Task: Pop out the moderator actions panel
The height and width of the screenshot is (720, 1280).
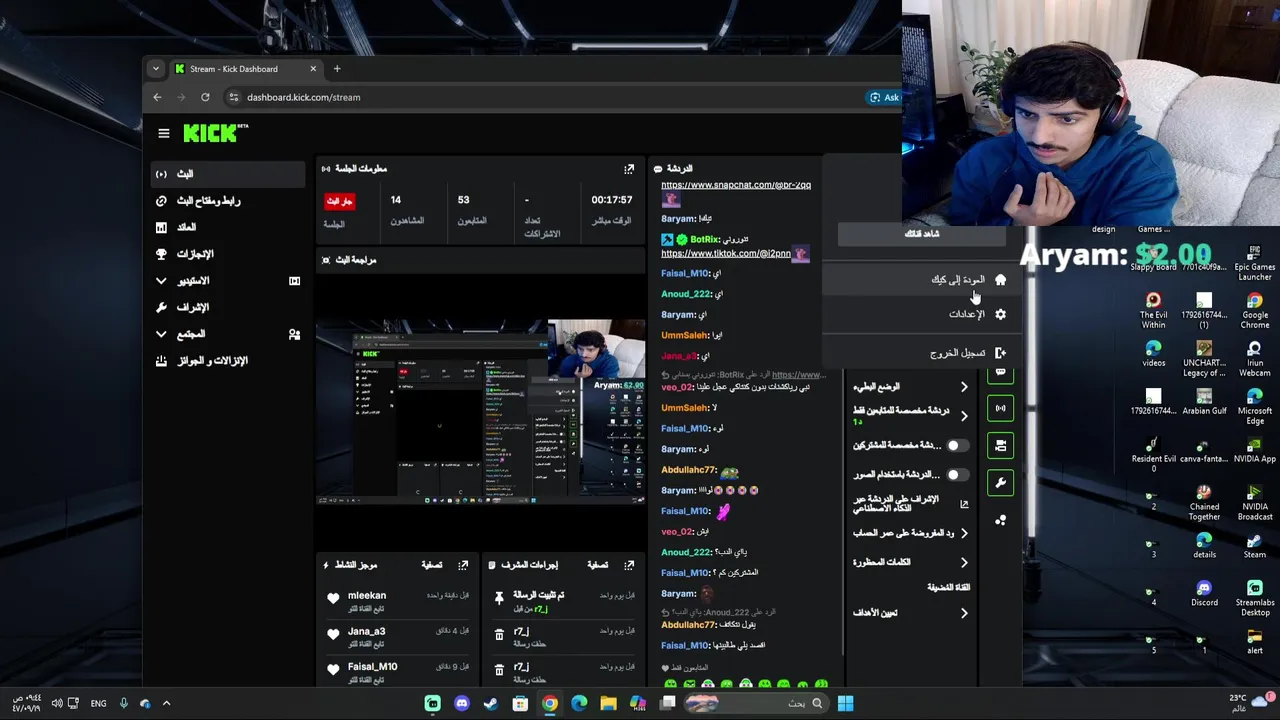Action: click(629, 565)
